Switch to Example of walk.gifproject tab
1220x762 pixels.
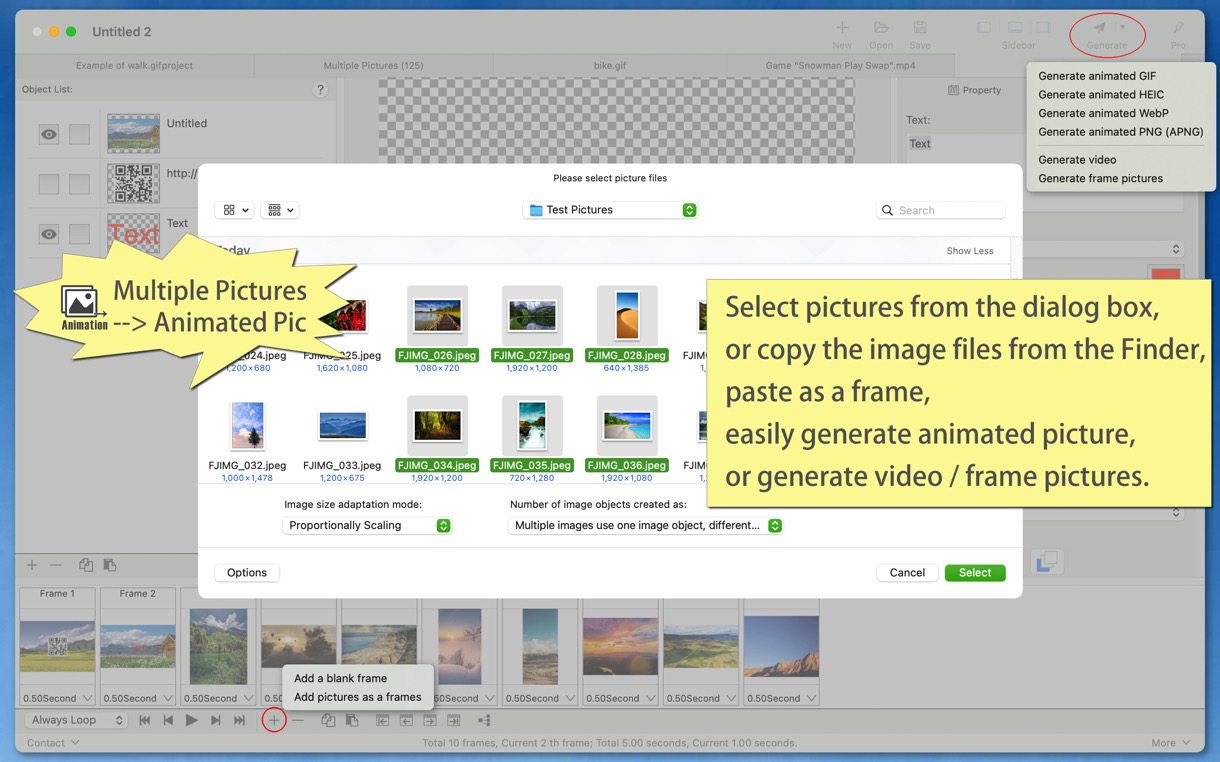[x=134, y=65]
